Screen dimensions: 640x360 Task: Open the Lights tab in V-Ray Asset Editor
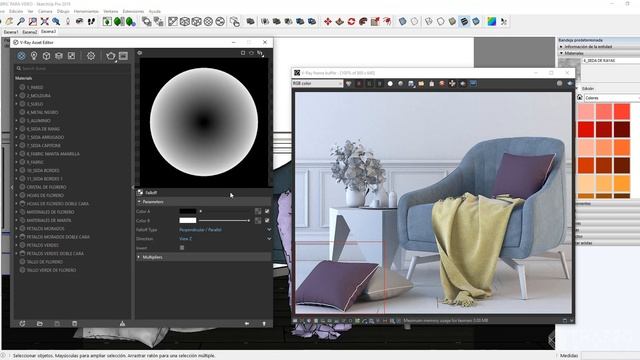coord(34,56)
